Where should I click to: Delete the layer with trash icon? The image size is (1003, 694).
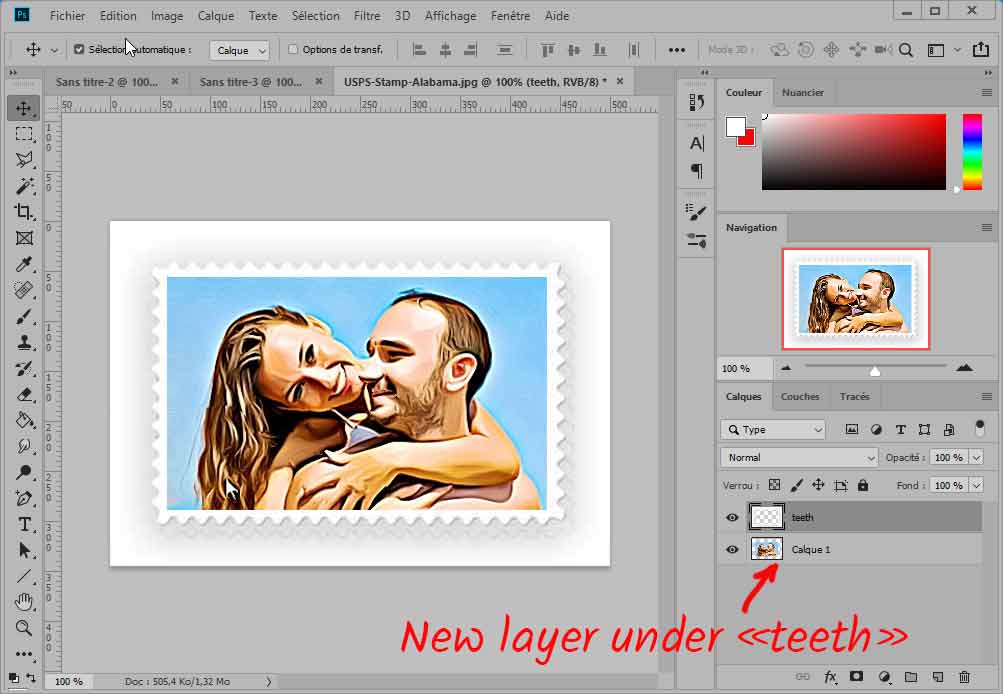(x=964, y=677)
